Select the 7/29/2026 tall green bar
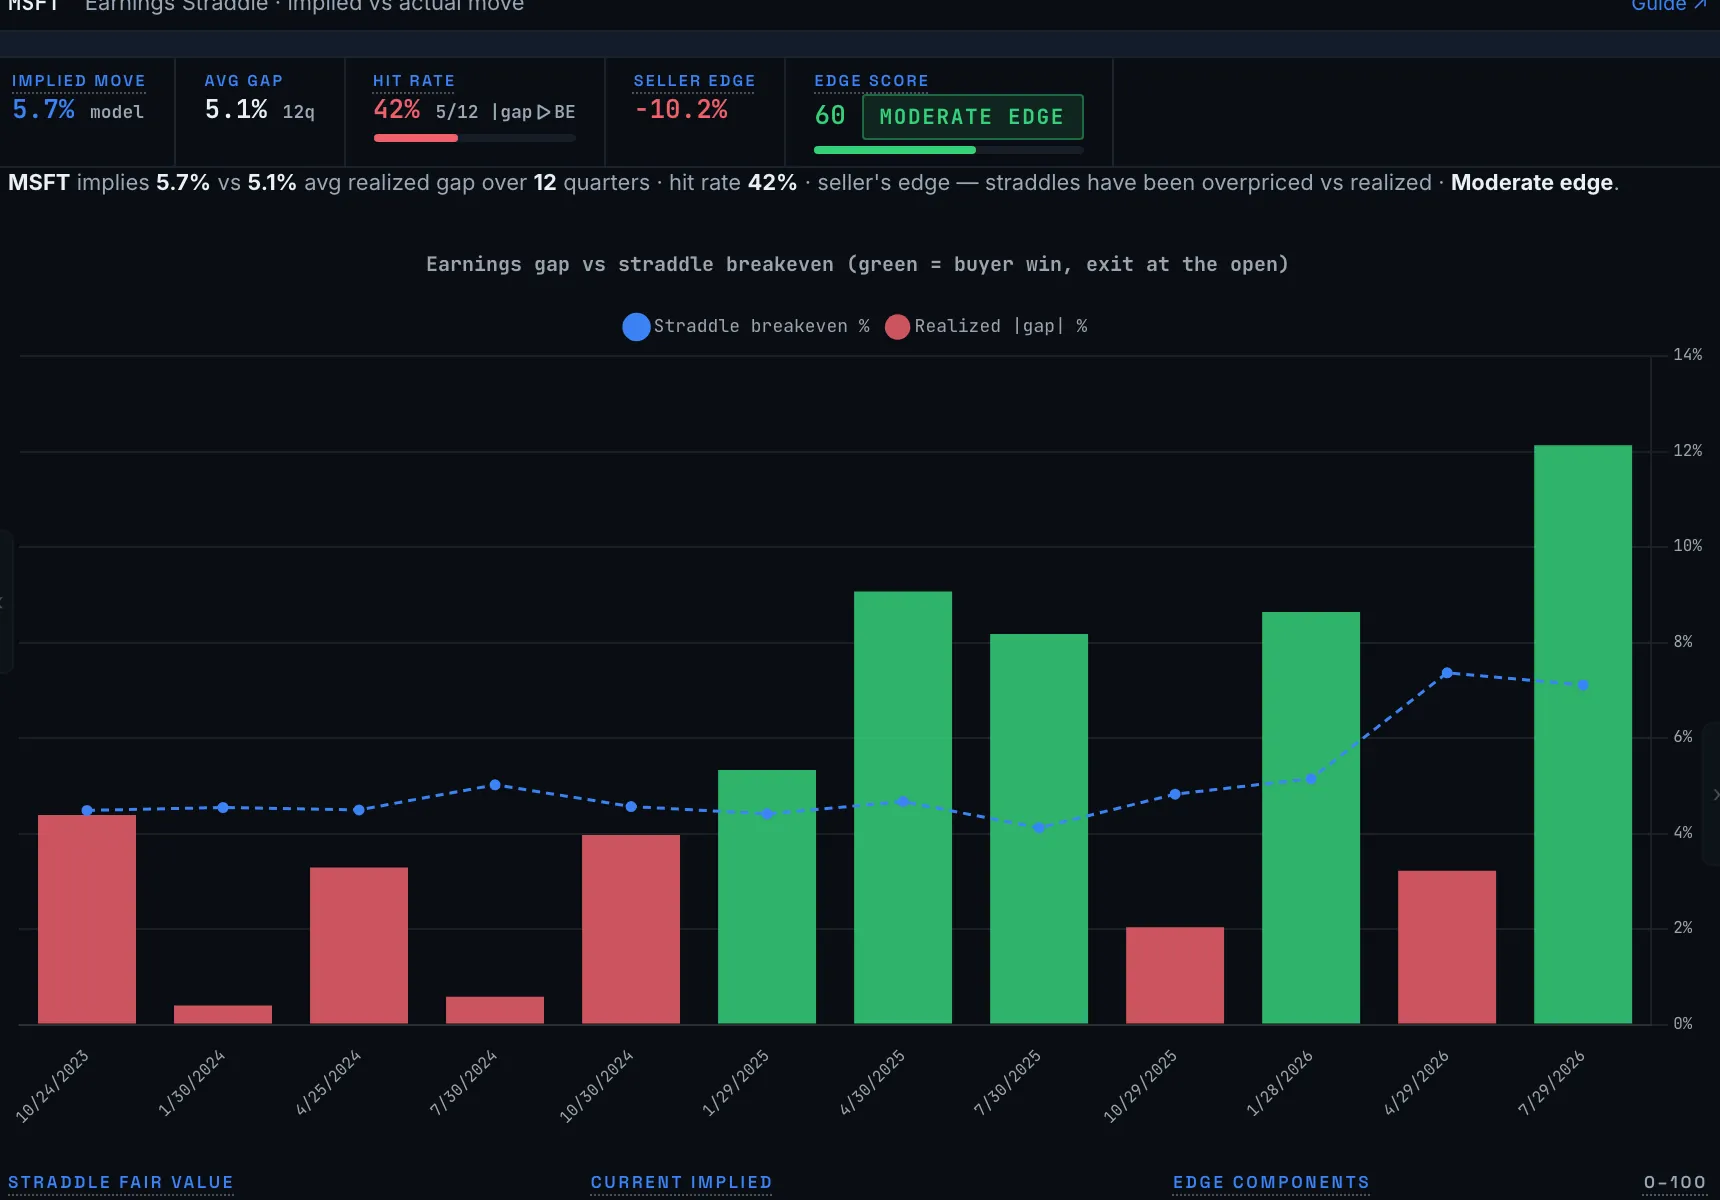Viewport: 1720px width, 1200px height. click(1583, 735)
